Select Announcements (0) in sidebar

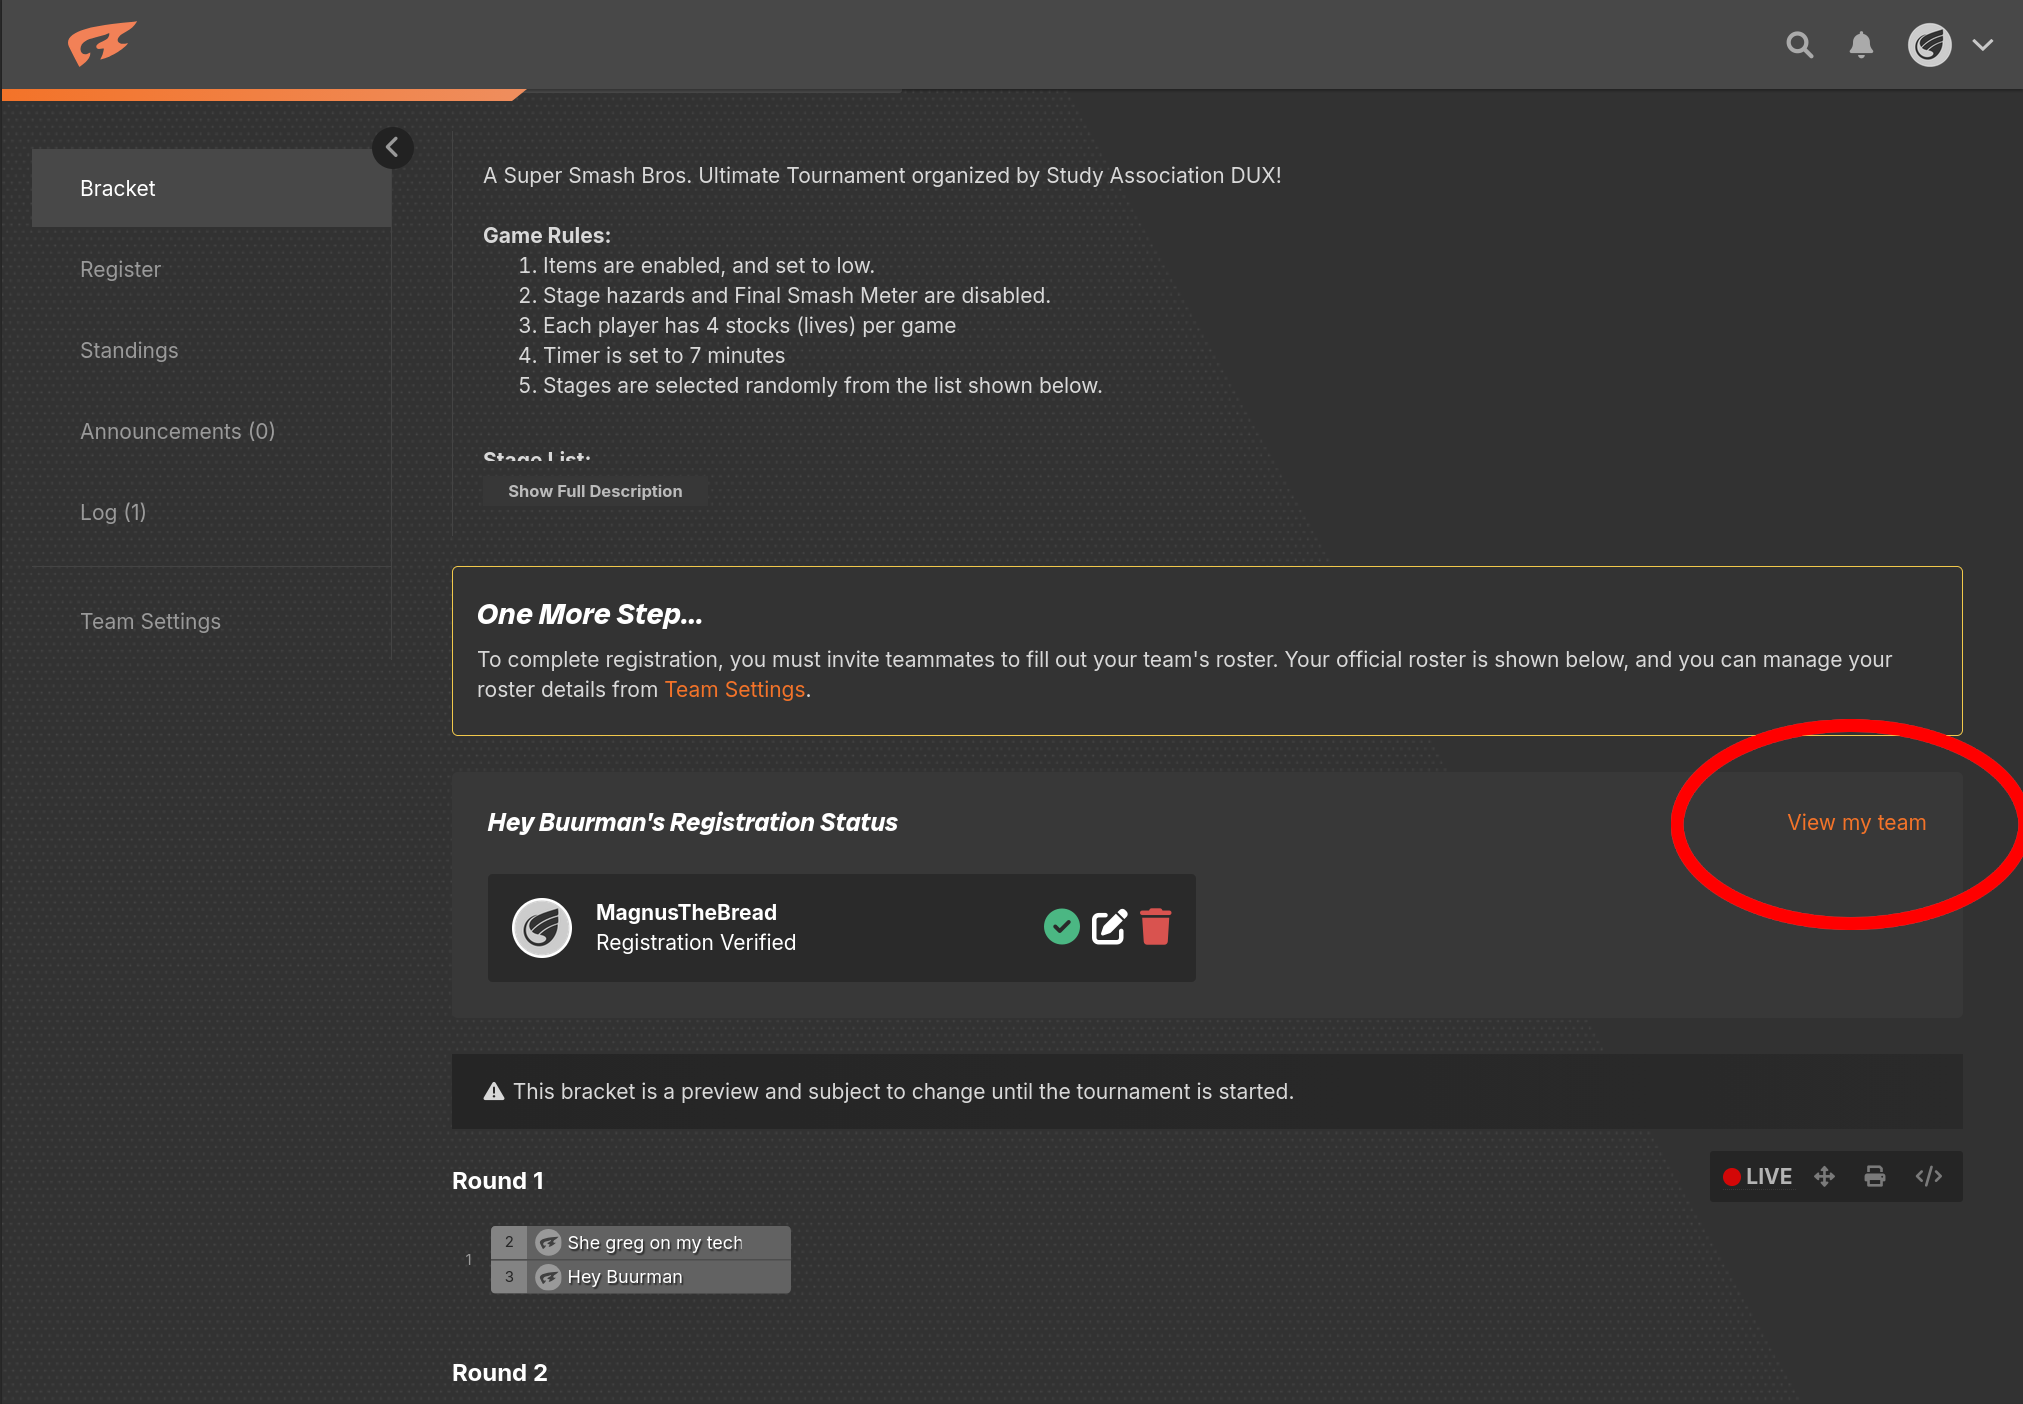click(177, 431)
